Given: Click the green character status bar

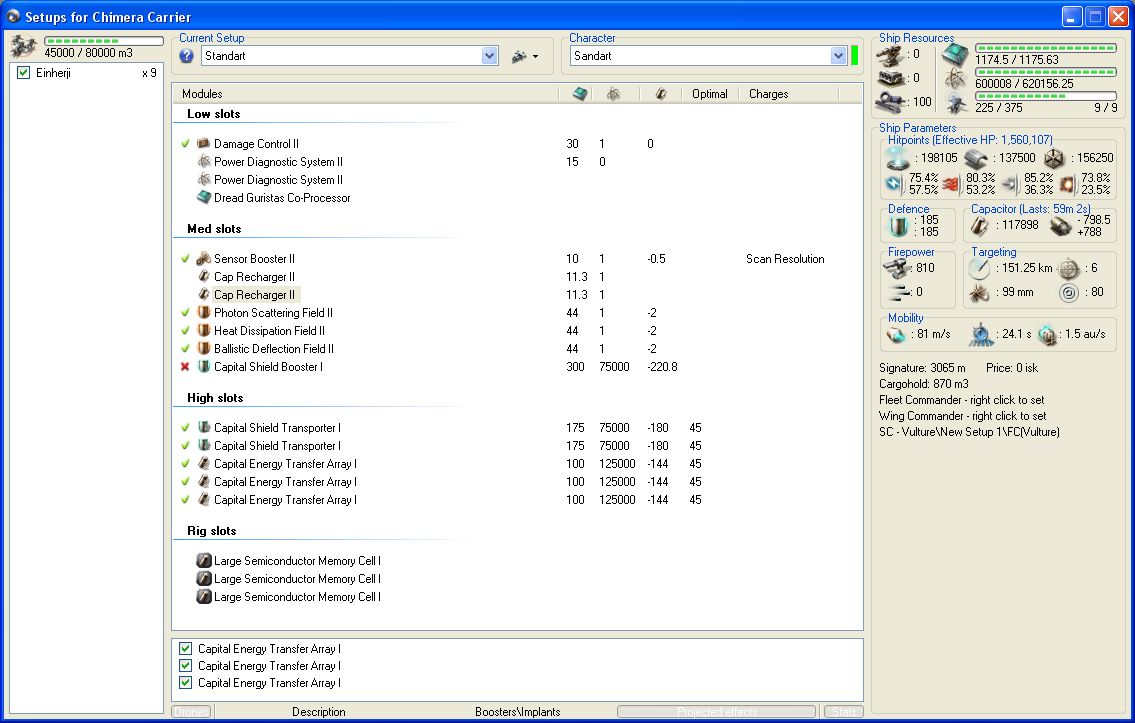Looking at the screenshot, I should coord(855,56).
